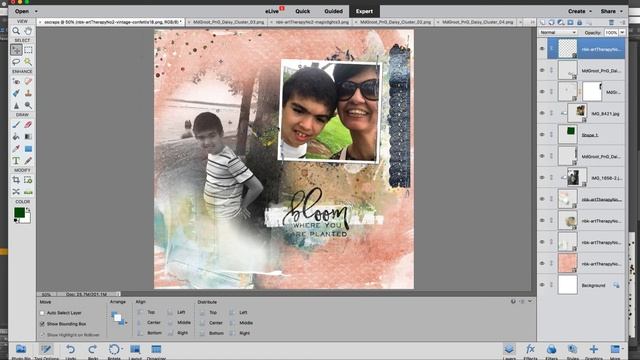Select the Zoom tool
This screenshot has height=360, width=640.
tap(16, 31)
